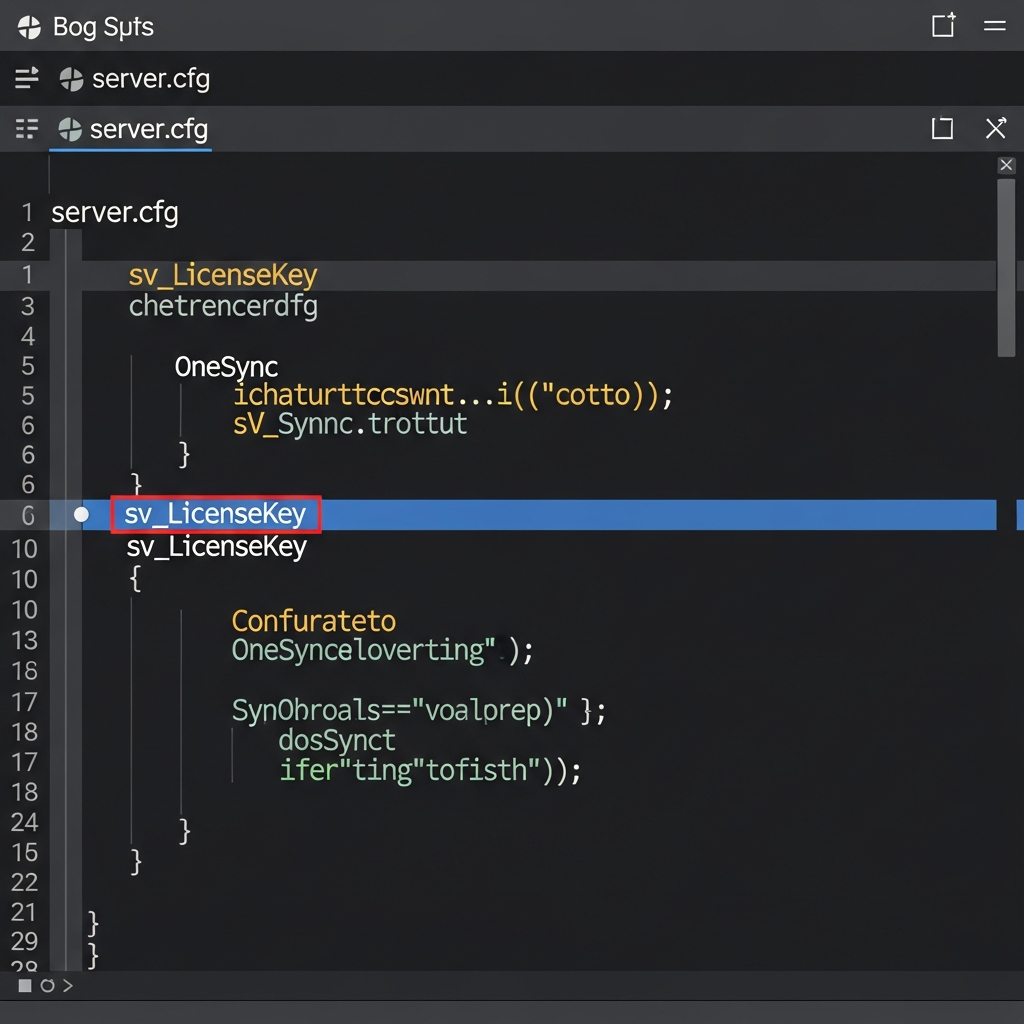Click sV_Synnc.trottut line
Image resolution: width=1024 pixels, height=1024 pixels.
tap(350, 424)
